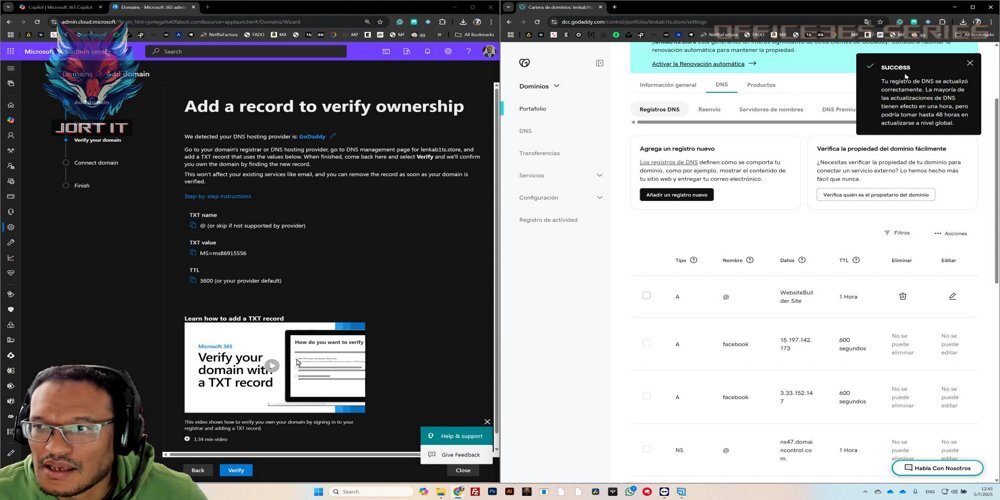Click the Back button in wizard

point(198,470)
